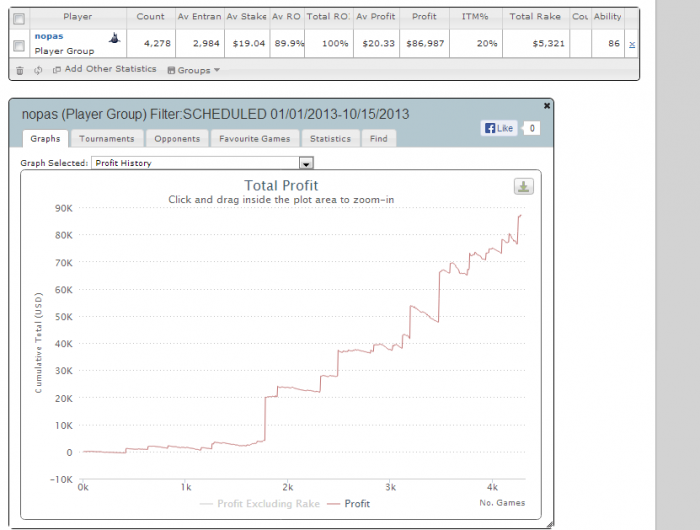
Task: Sort by the Player column header
Action: point(78,17)
